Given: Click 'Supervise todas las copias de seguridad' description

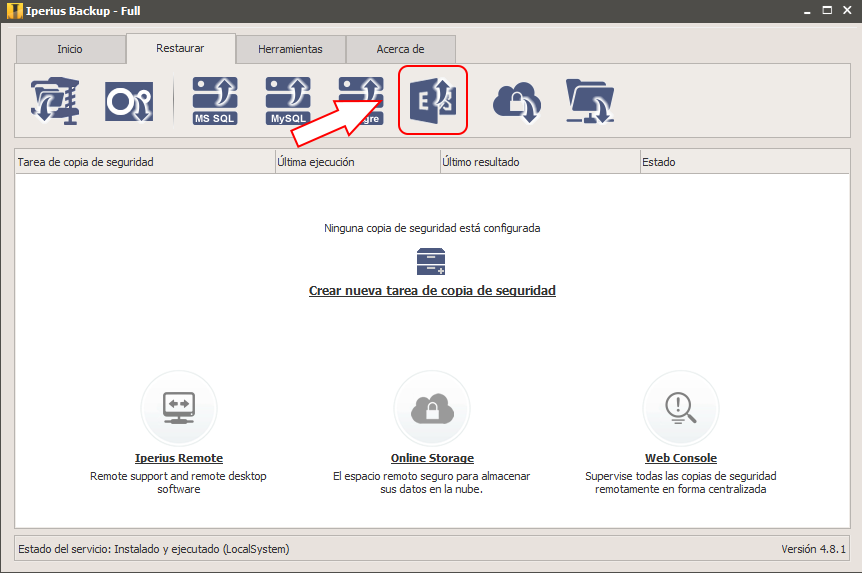Looking at the screenshot, I should pos(681,483).
